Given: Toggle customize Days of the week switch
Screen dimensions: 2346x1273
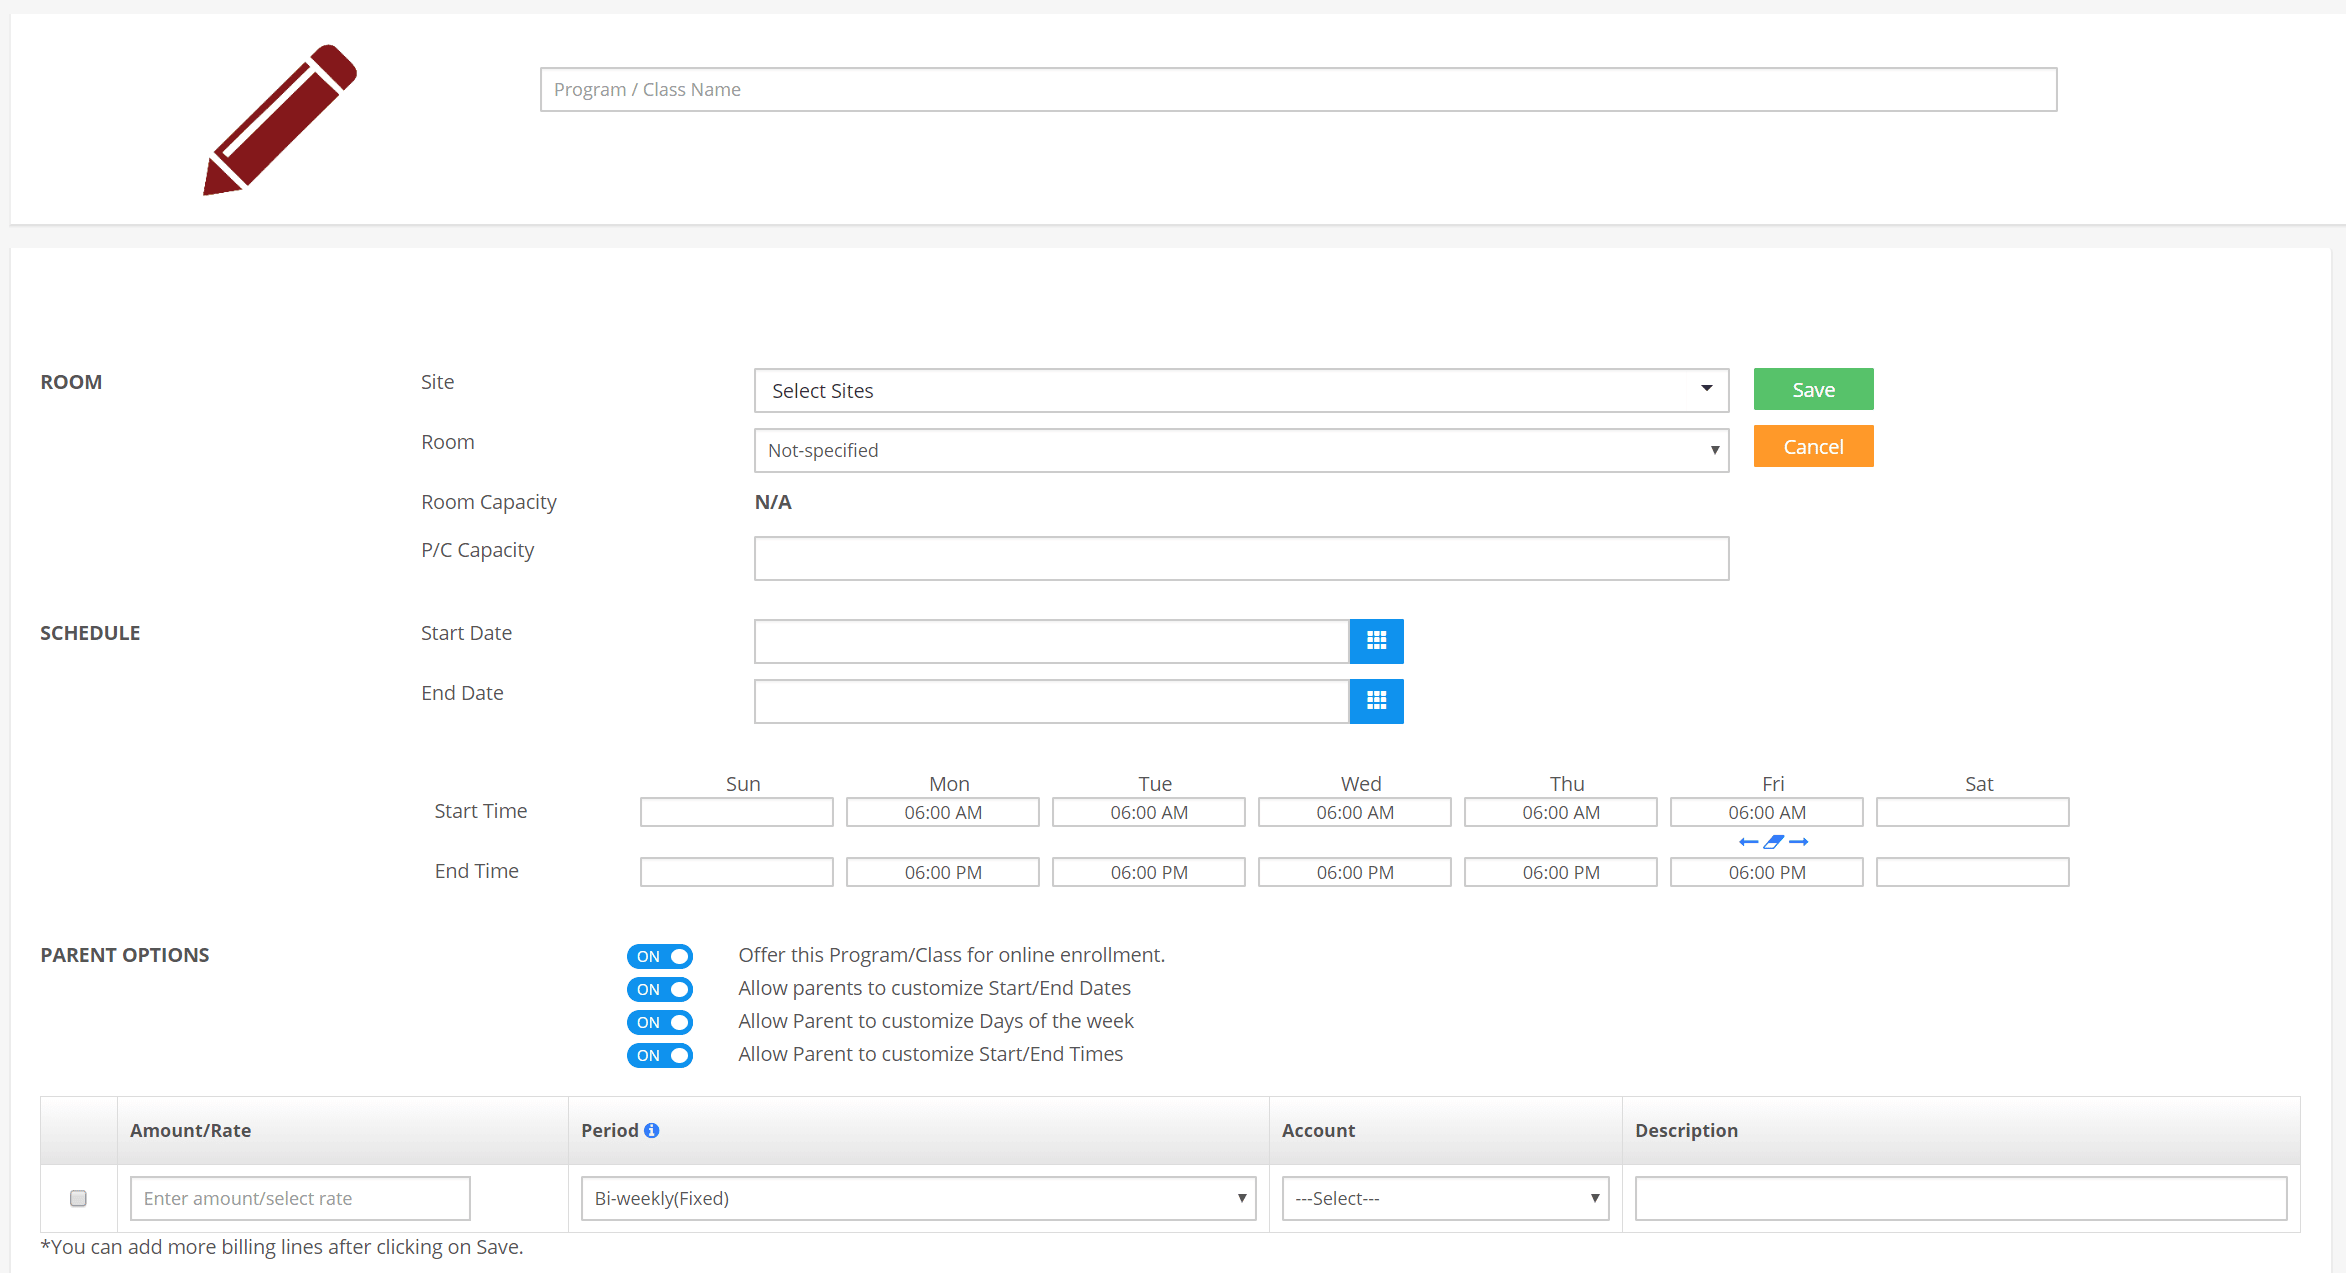Looking at the screenshot, I should pyautogui.click(x=660, y=1022).
